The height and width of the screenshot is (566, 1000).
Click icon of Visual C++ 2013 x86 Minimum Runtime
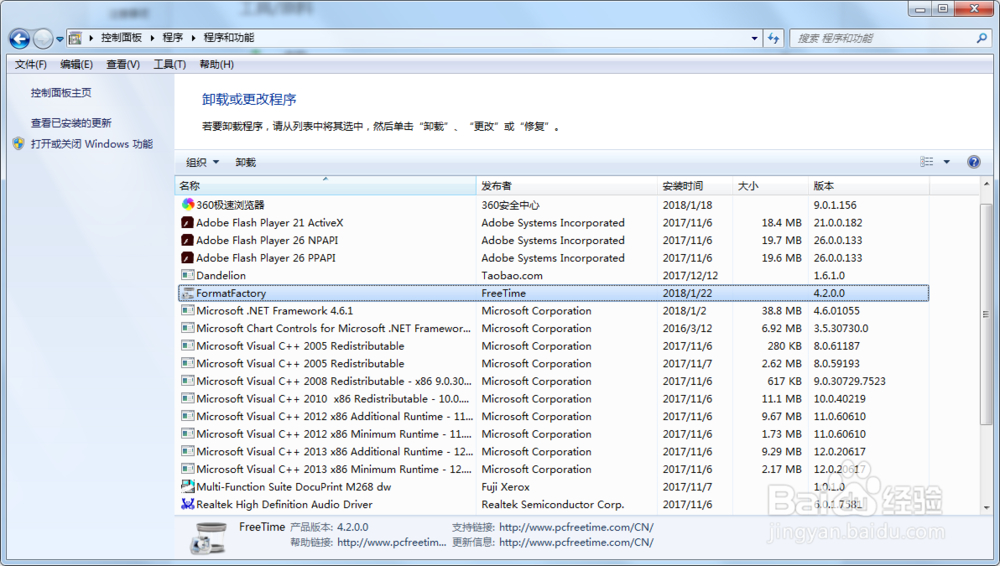(188, 468)
